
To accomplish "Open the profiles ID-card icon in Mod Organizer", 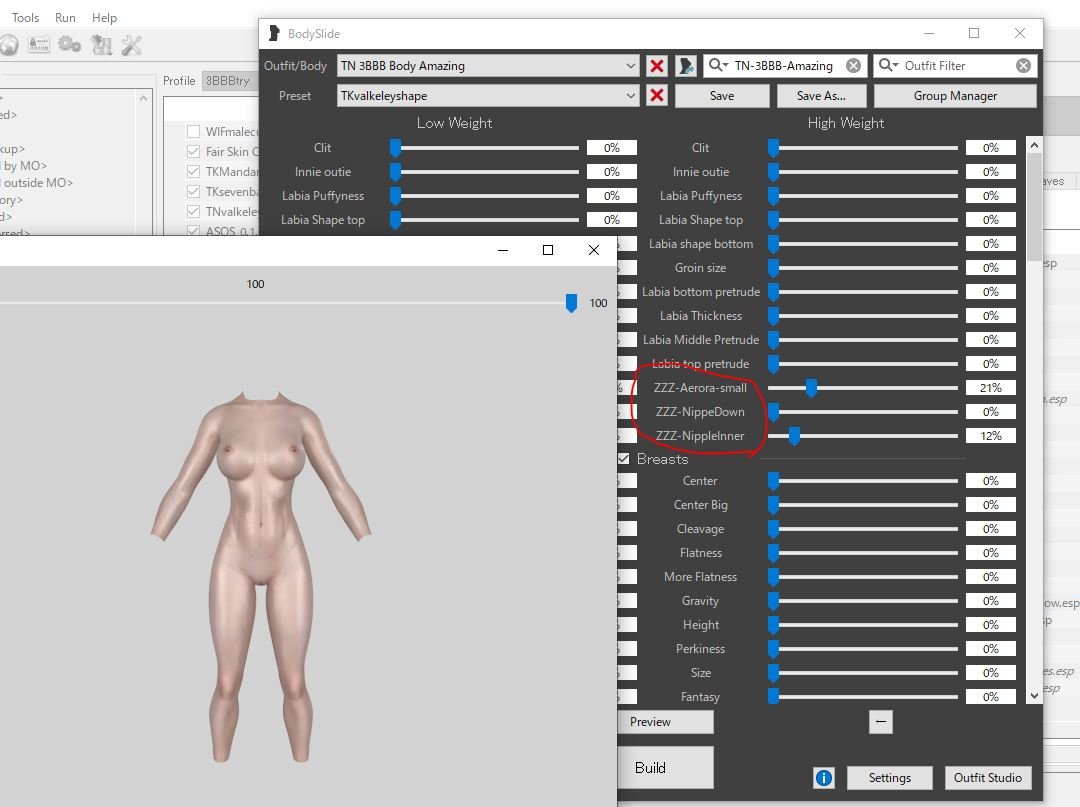I will point(39,45).
